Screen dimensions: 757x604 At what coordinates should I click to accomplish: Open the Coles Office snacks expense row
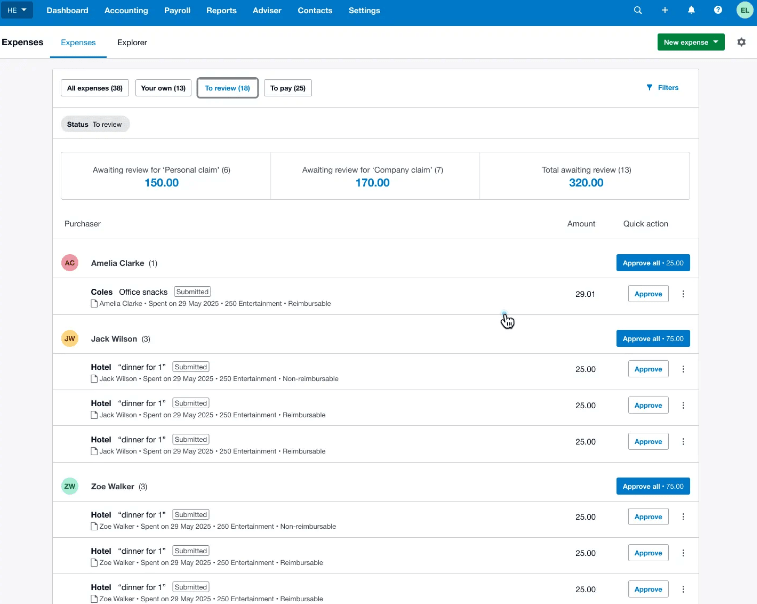pyautogui.click(x=376, y=296)
